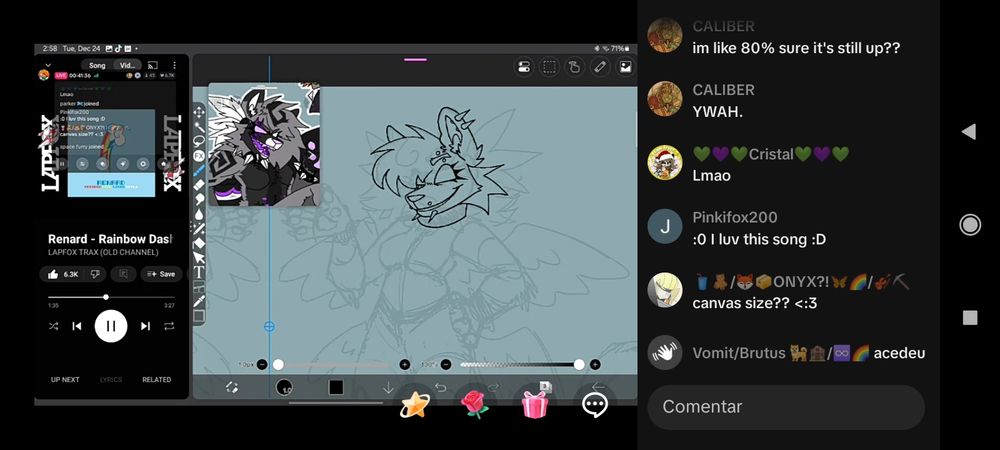Open the stabilizer hand icon settings
The height and width of the screenshot is (450, 1000).
pyautogui.click(x=574, y=67)
